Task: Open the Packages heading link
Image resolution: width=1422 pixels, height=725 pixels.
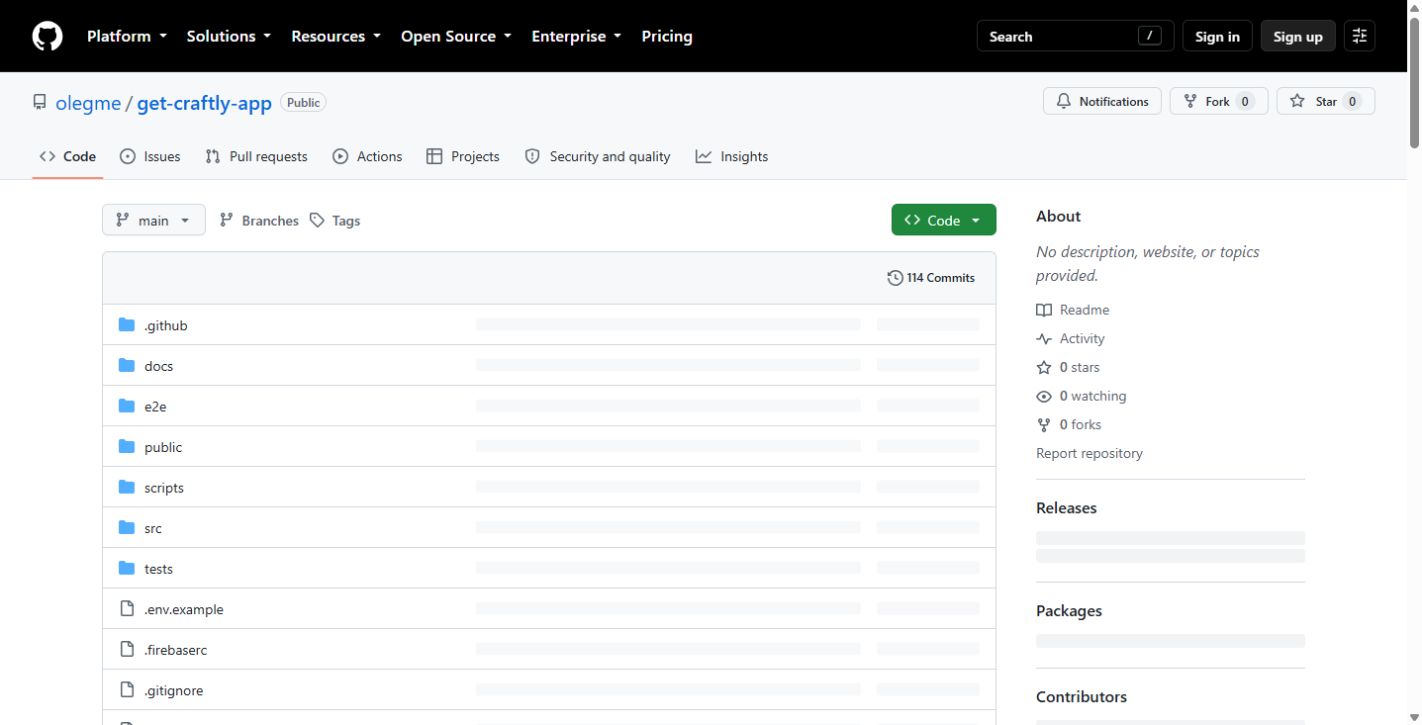Action: (x=1069, y=611)
